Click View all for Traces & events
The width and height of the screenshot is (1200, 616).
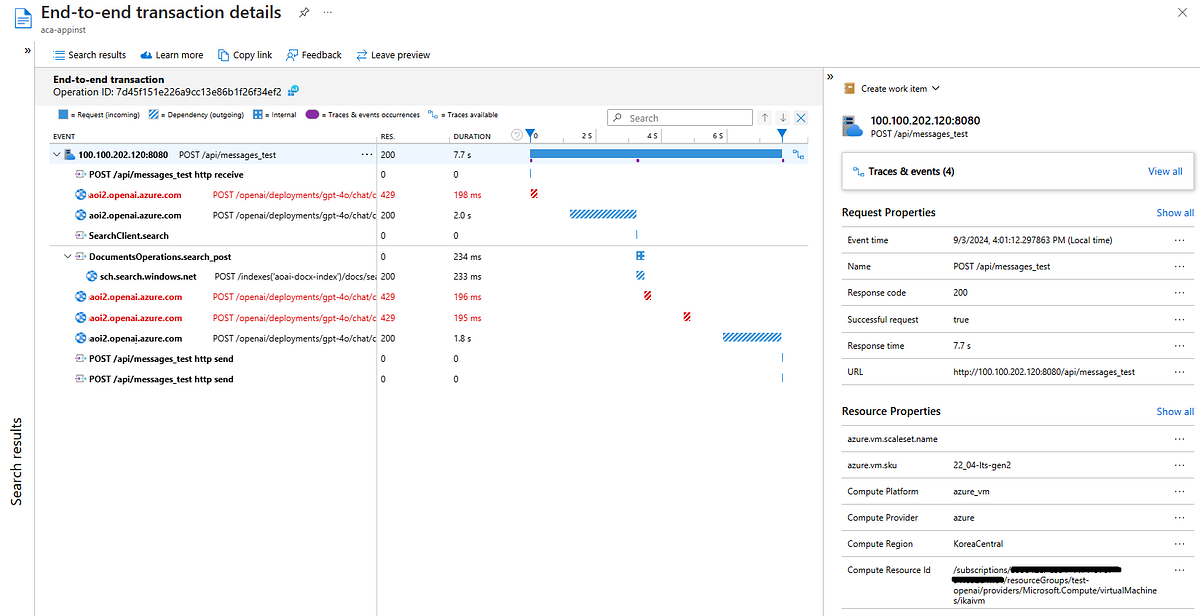tap(1164, 171)
